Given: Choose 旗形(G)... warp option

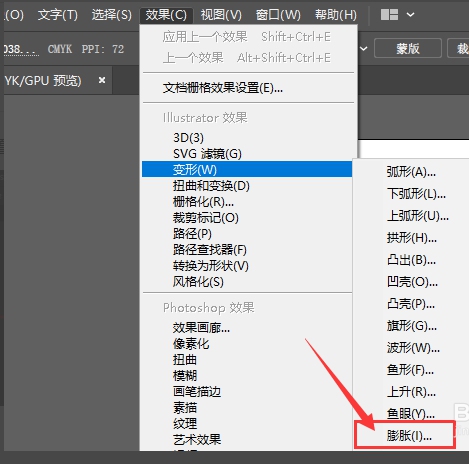Looking at the screenshot, I should pos(411,326).
